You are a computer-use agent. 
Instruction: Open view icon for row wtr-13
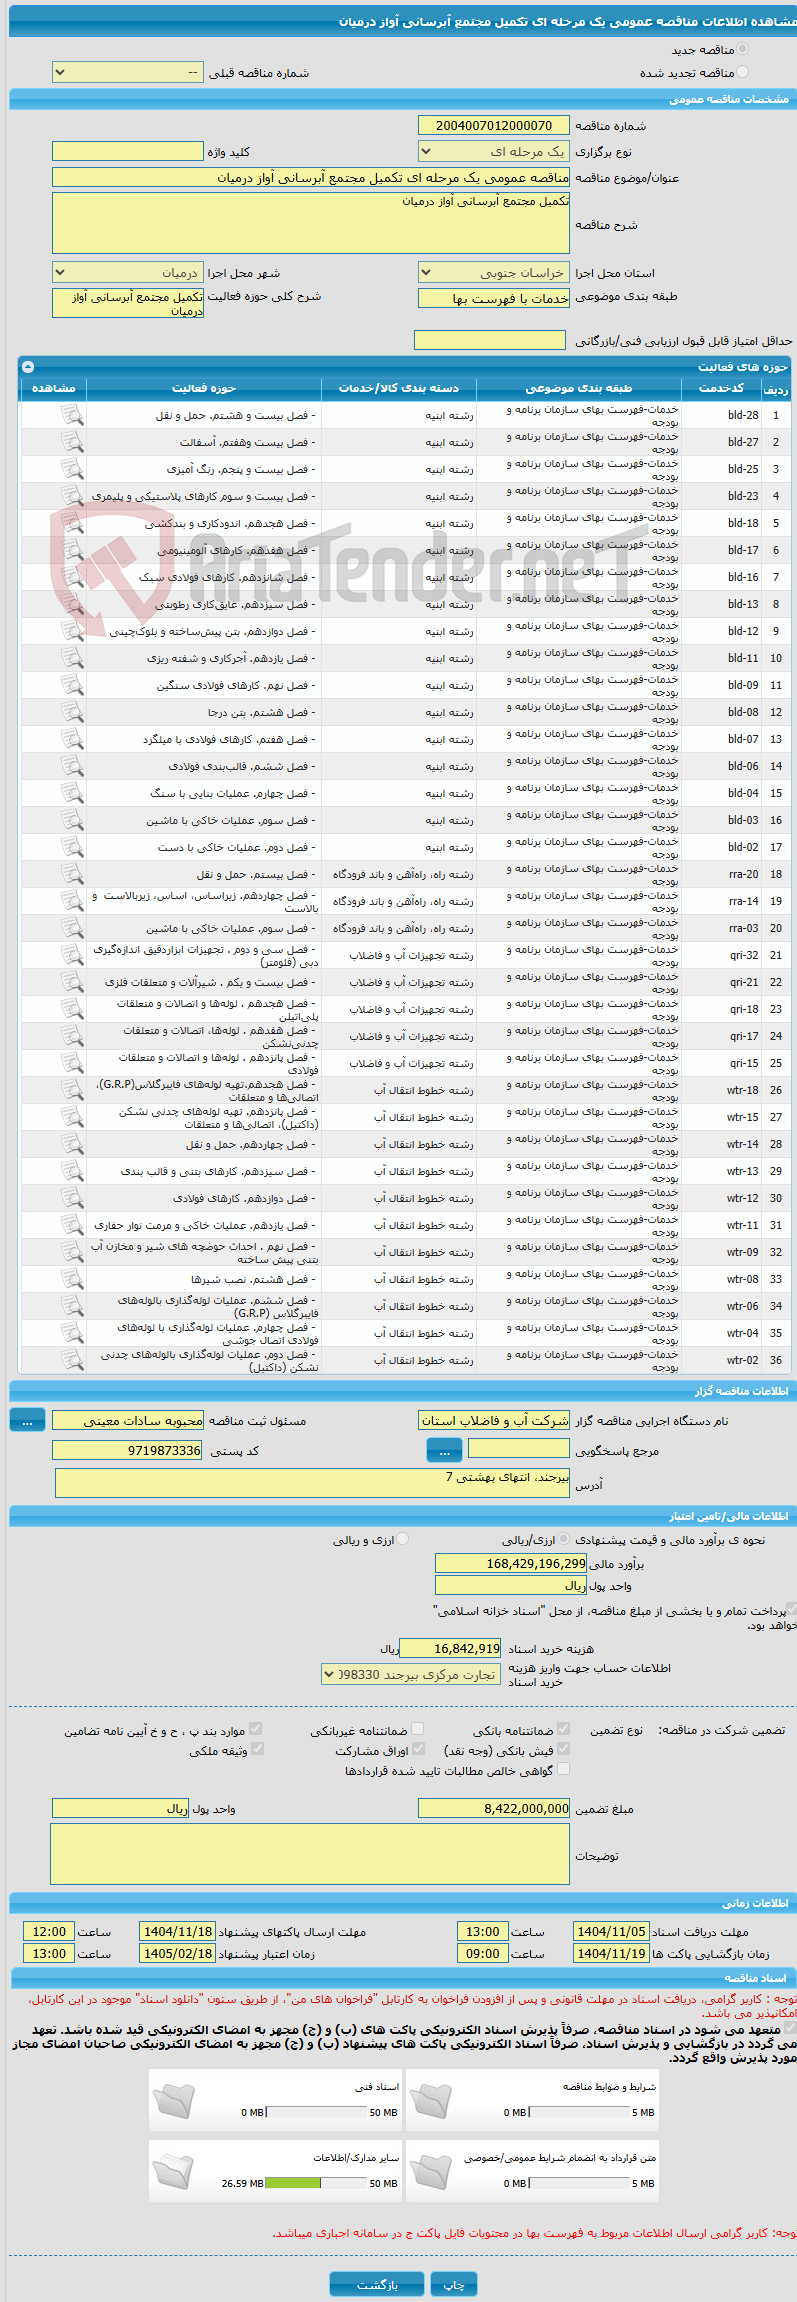tap(72, 1171)
